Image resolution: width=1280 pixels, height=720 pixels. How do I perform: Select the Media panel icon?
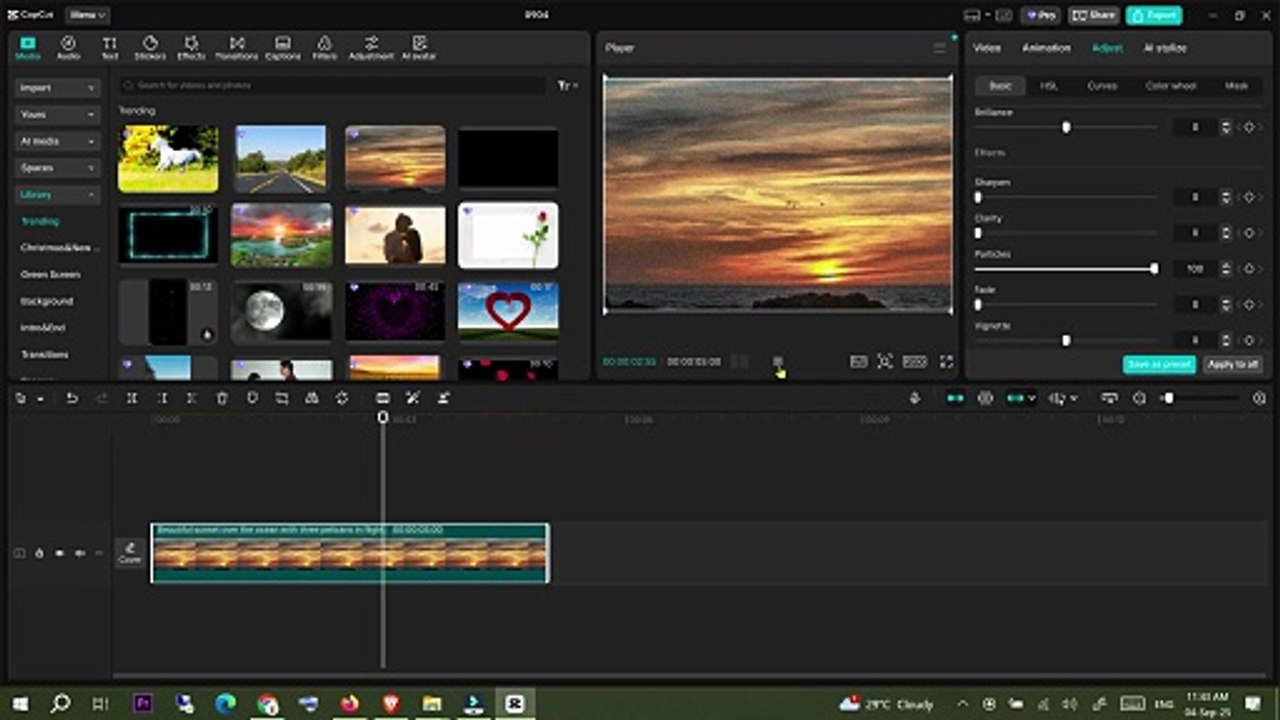(x=28, y=48)
